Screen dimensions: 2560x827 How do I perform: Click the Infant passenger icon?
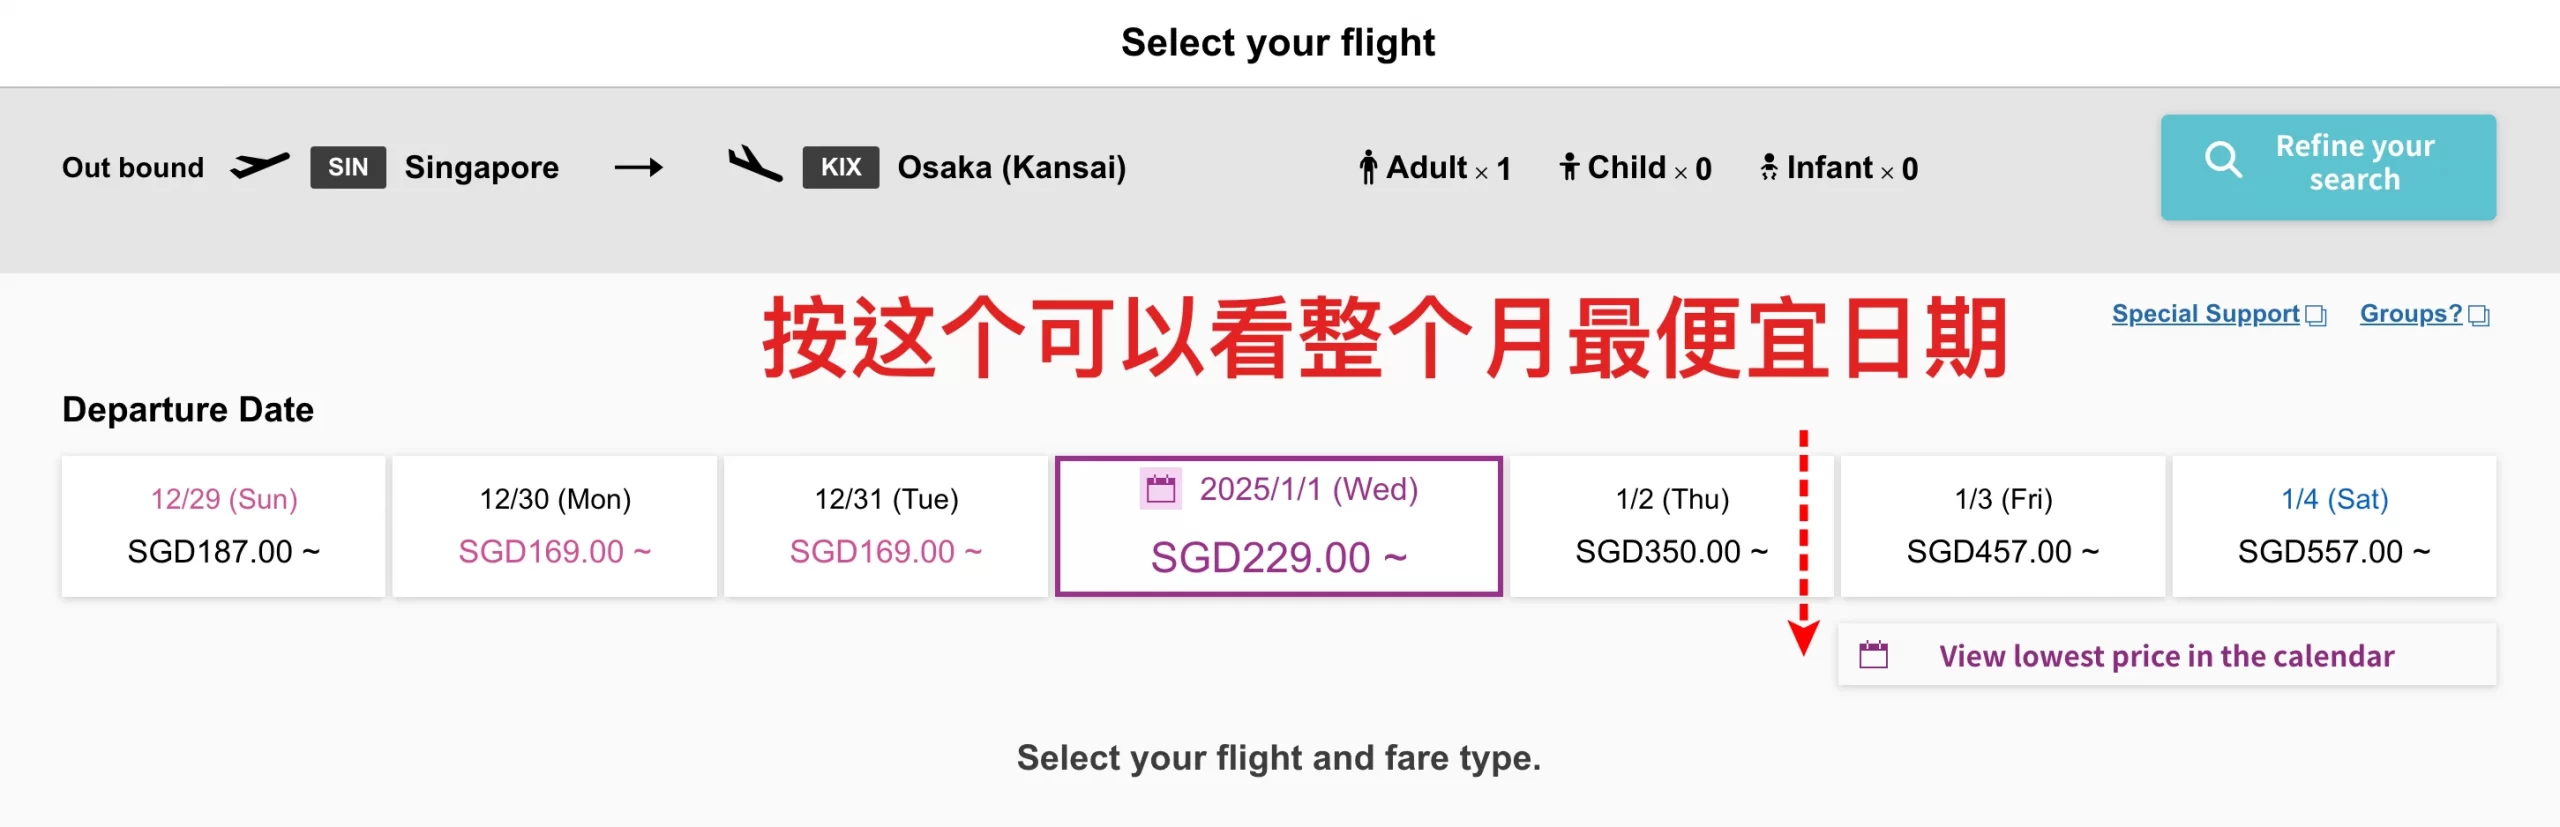pyautogui.click(x=1769, y=167)
